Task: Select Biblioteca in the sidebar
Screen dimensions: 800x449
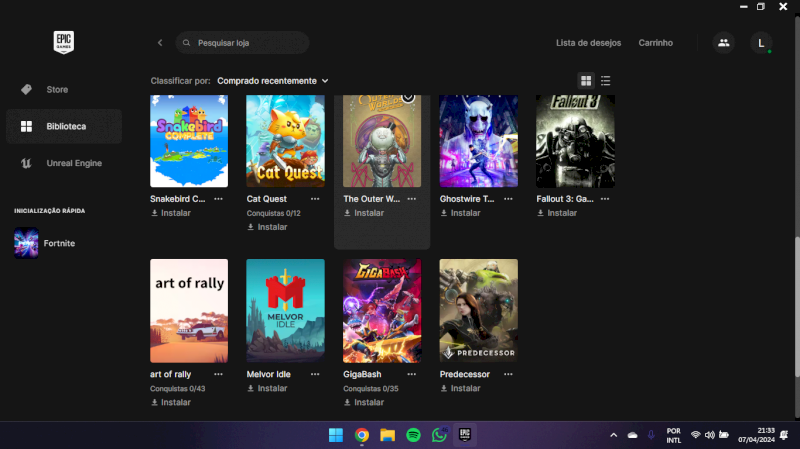Action: pos(64,126)
